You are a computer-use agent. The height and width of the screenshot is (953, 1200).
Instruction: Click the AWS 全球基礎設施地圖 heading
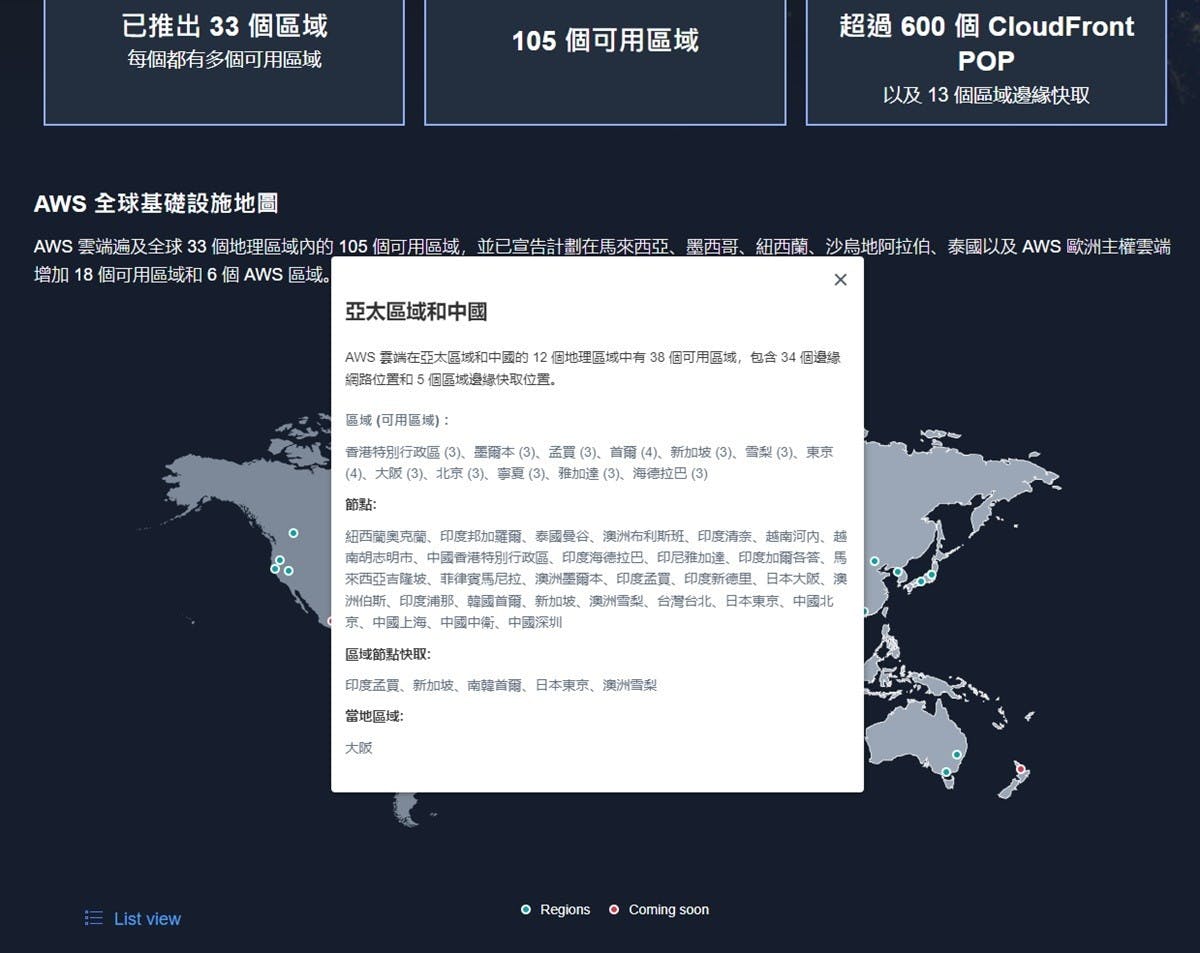pos(156,203)
